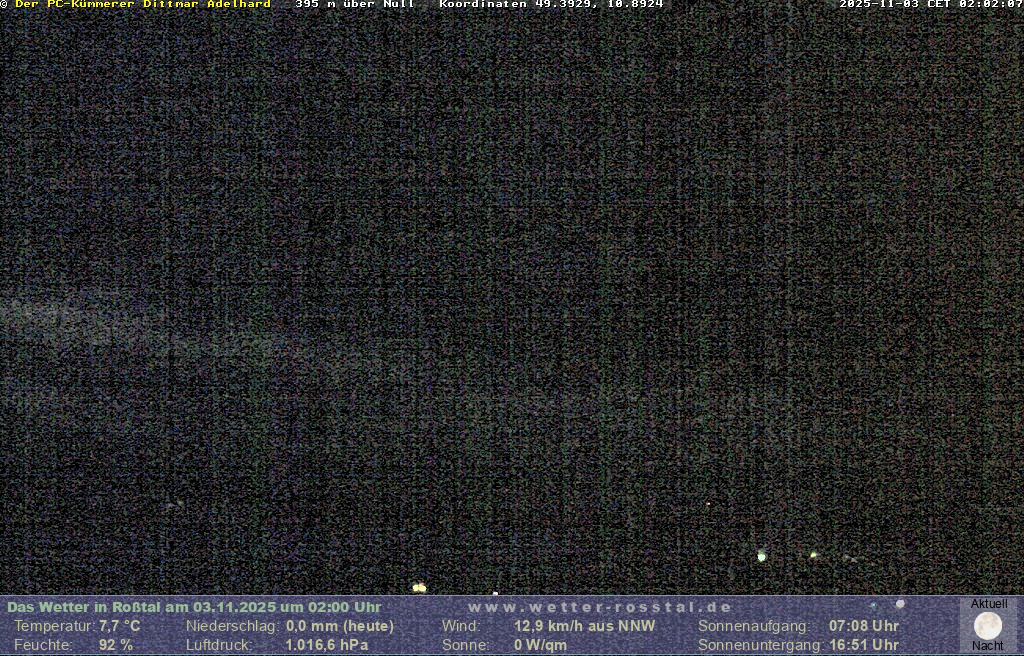Click the Nacht label below the moon
Image resolution: width=1024 pixels, height=656 pixels.
(988, 646)
